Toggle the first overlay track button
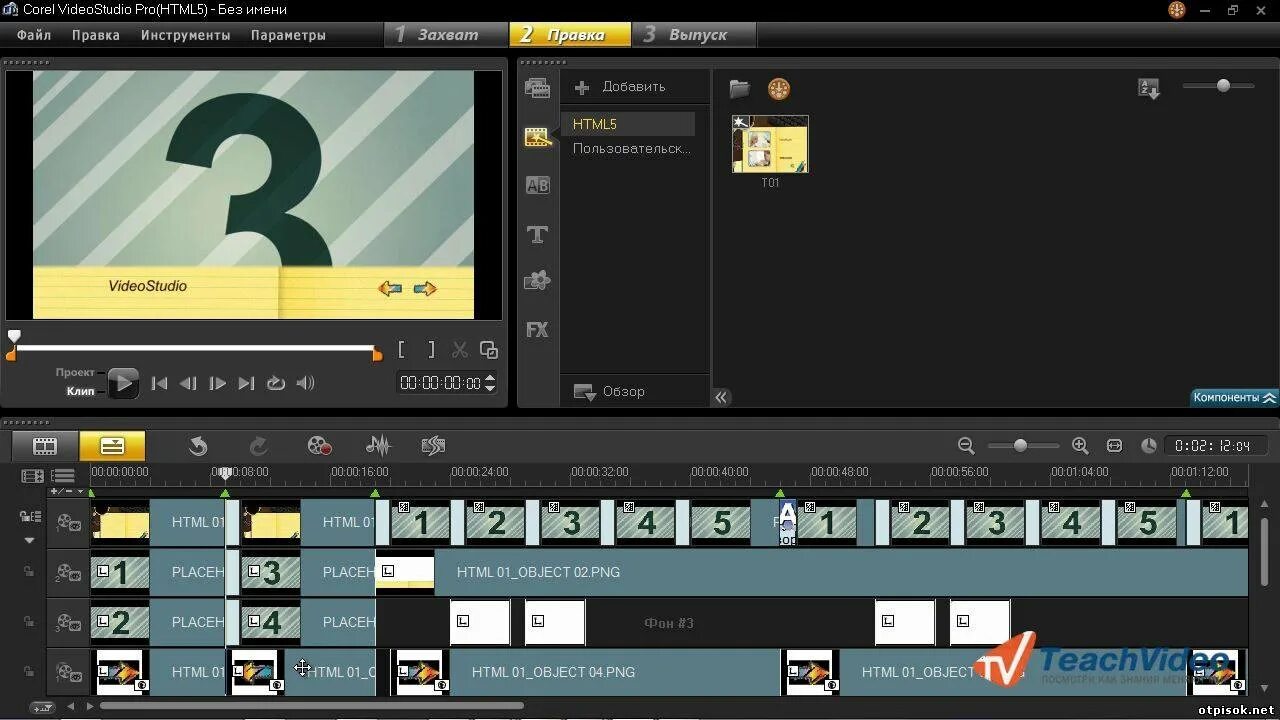 coord(68,573)
